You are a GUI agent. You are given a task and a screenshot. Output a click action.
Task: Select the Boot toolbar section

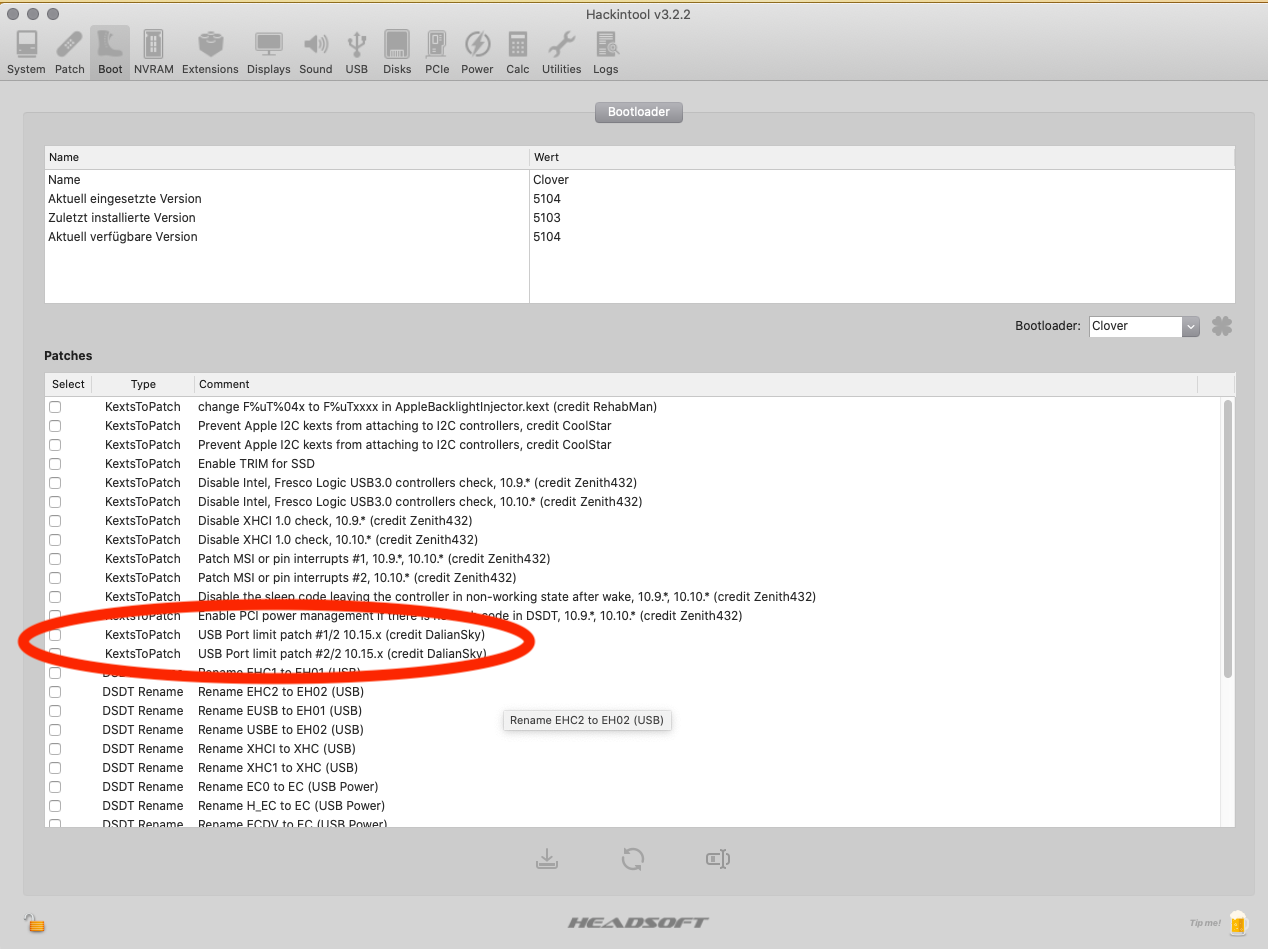(110, 53)
